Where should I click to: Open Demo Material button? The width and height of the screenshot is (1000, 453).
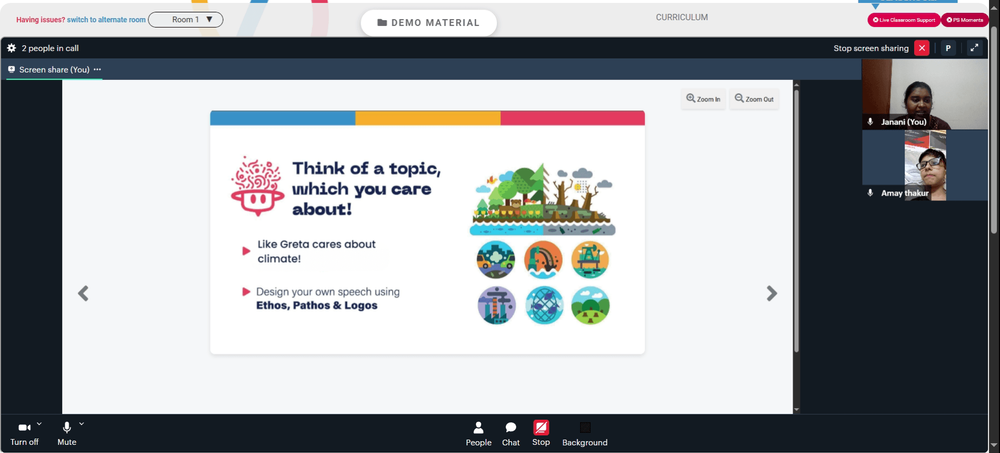pyautogui.click(x=429, y=23)
